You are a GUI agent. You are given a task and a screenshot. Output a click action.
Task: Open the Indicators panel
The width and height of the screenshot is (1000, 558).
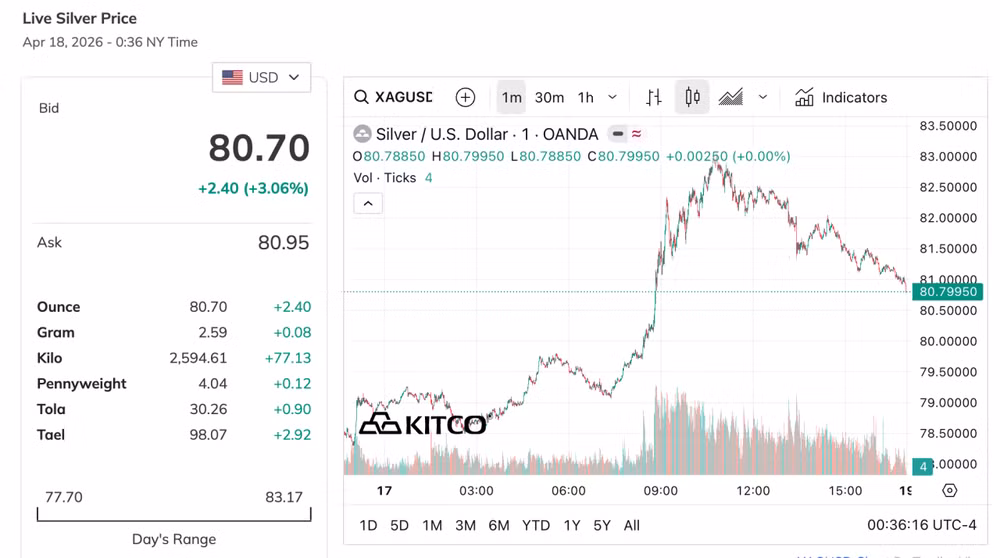[x=841, y=97]
